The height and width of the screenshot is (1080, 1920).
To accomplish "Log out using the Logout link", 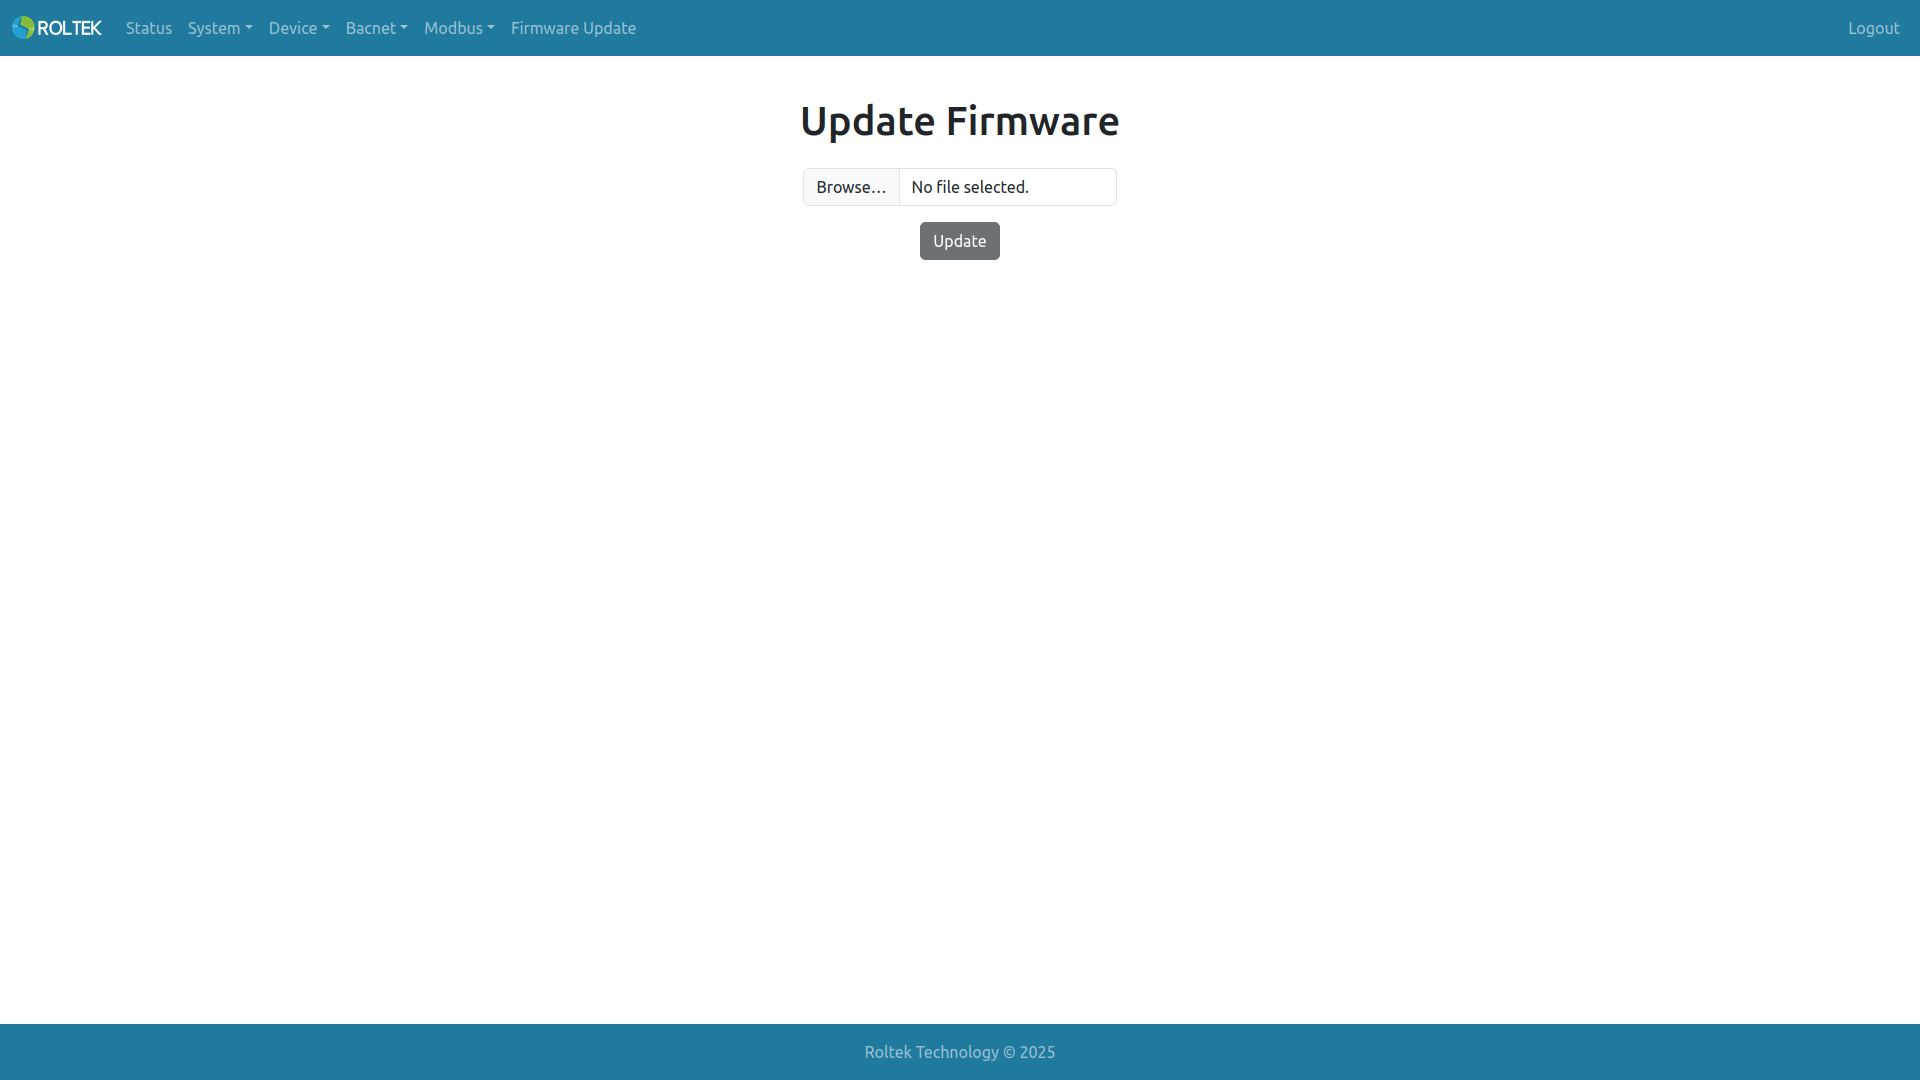I will (1873, 28).
